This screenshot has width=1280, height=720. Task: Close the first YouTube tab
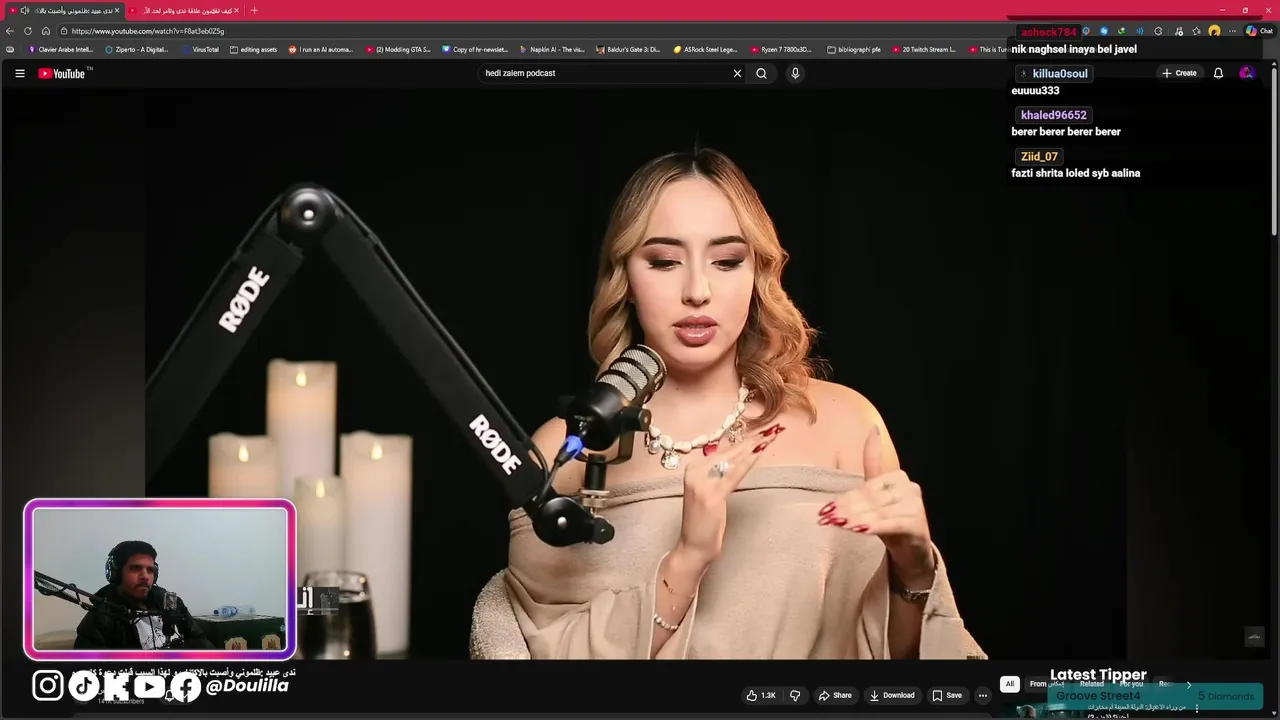tap(117, 10)
